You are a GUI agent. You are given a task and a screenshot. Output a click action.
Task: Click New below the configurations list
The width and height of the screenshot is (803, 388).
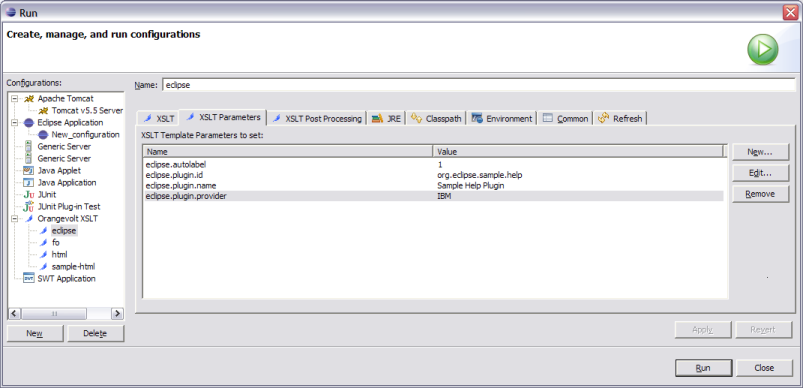(x=35, y=333)
